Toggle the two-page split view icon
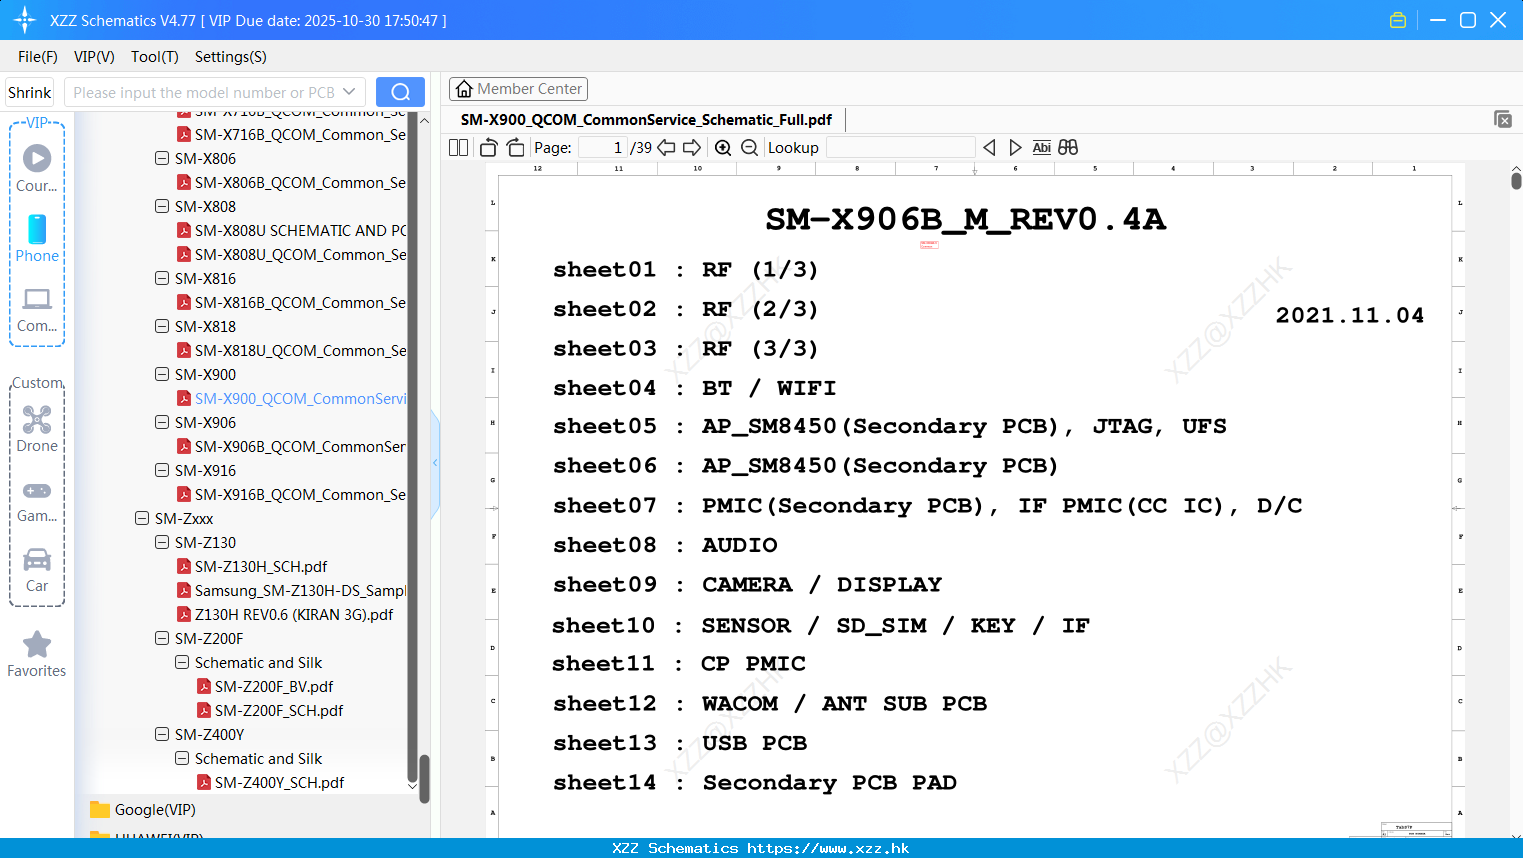The width and height of the screenshot is (1523, 858). 458,148
